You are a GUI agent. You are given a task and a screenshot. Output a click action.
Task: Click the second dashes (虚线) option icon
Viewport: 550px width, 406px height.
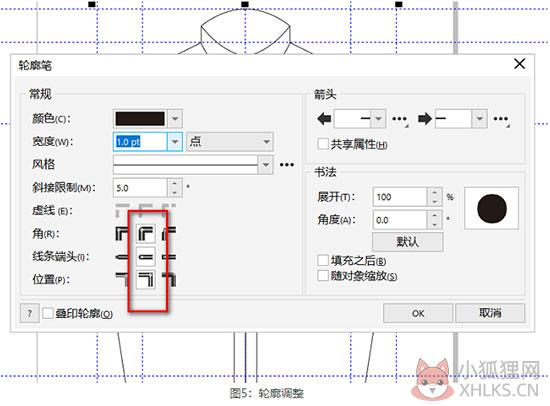[x=146, y=210]
